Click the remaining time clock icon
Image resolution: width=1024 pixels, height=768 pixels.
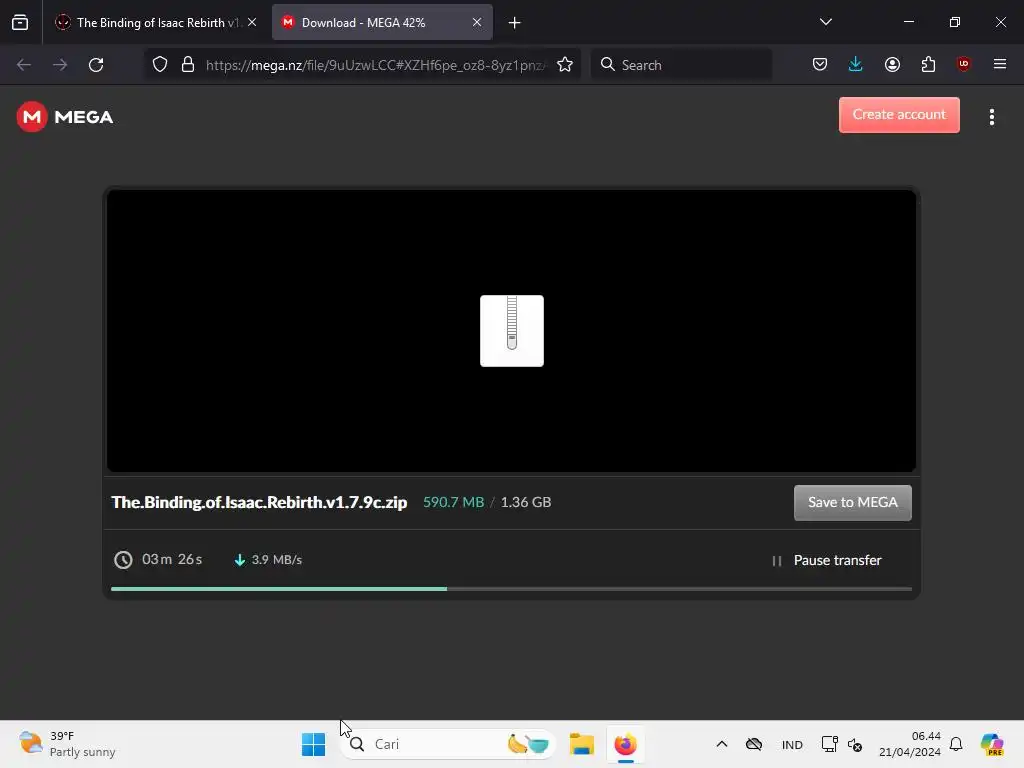coord(123,560)
